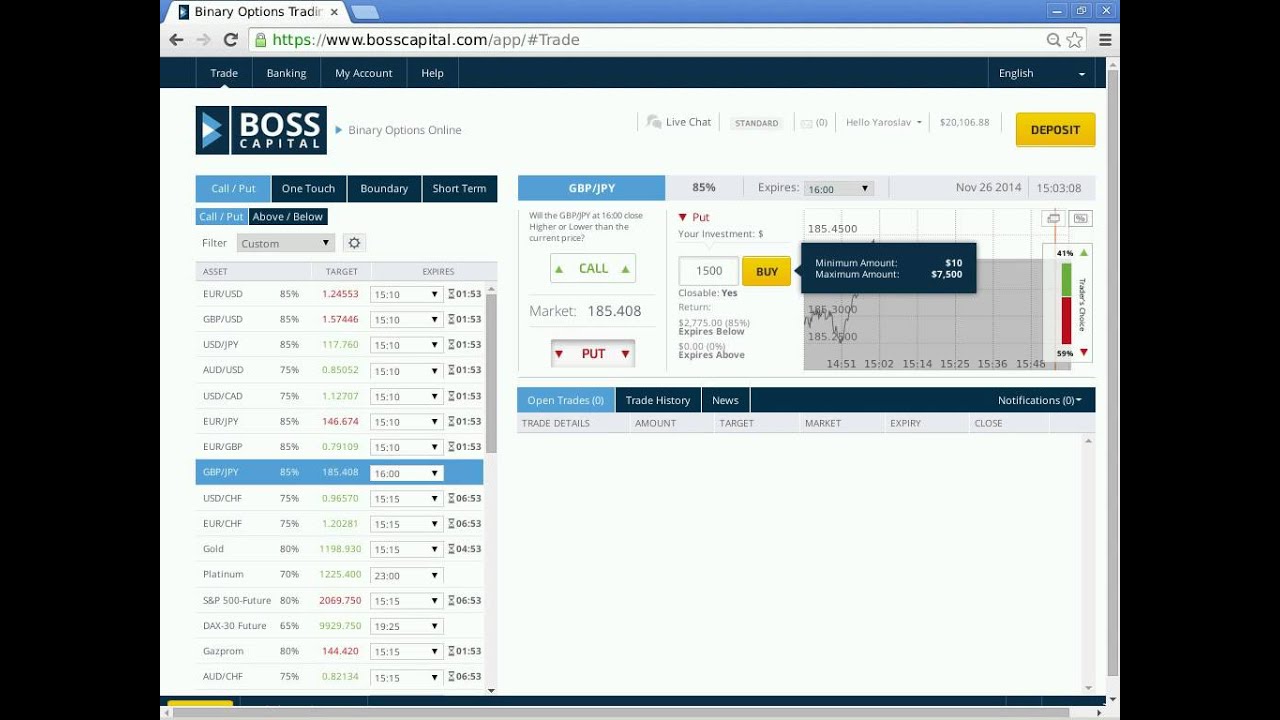The width and height of the screenshot is (1280, 720).
Task: Open the Help menu
Action: (432, 73)
